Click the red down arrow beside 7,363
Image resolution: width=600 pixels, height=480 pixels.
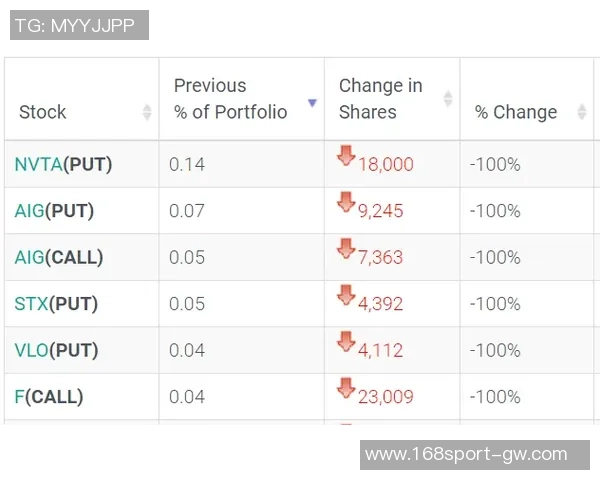pos(346,249)
